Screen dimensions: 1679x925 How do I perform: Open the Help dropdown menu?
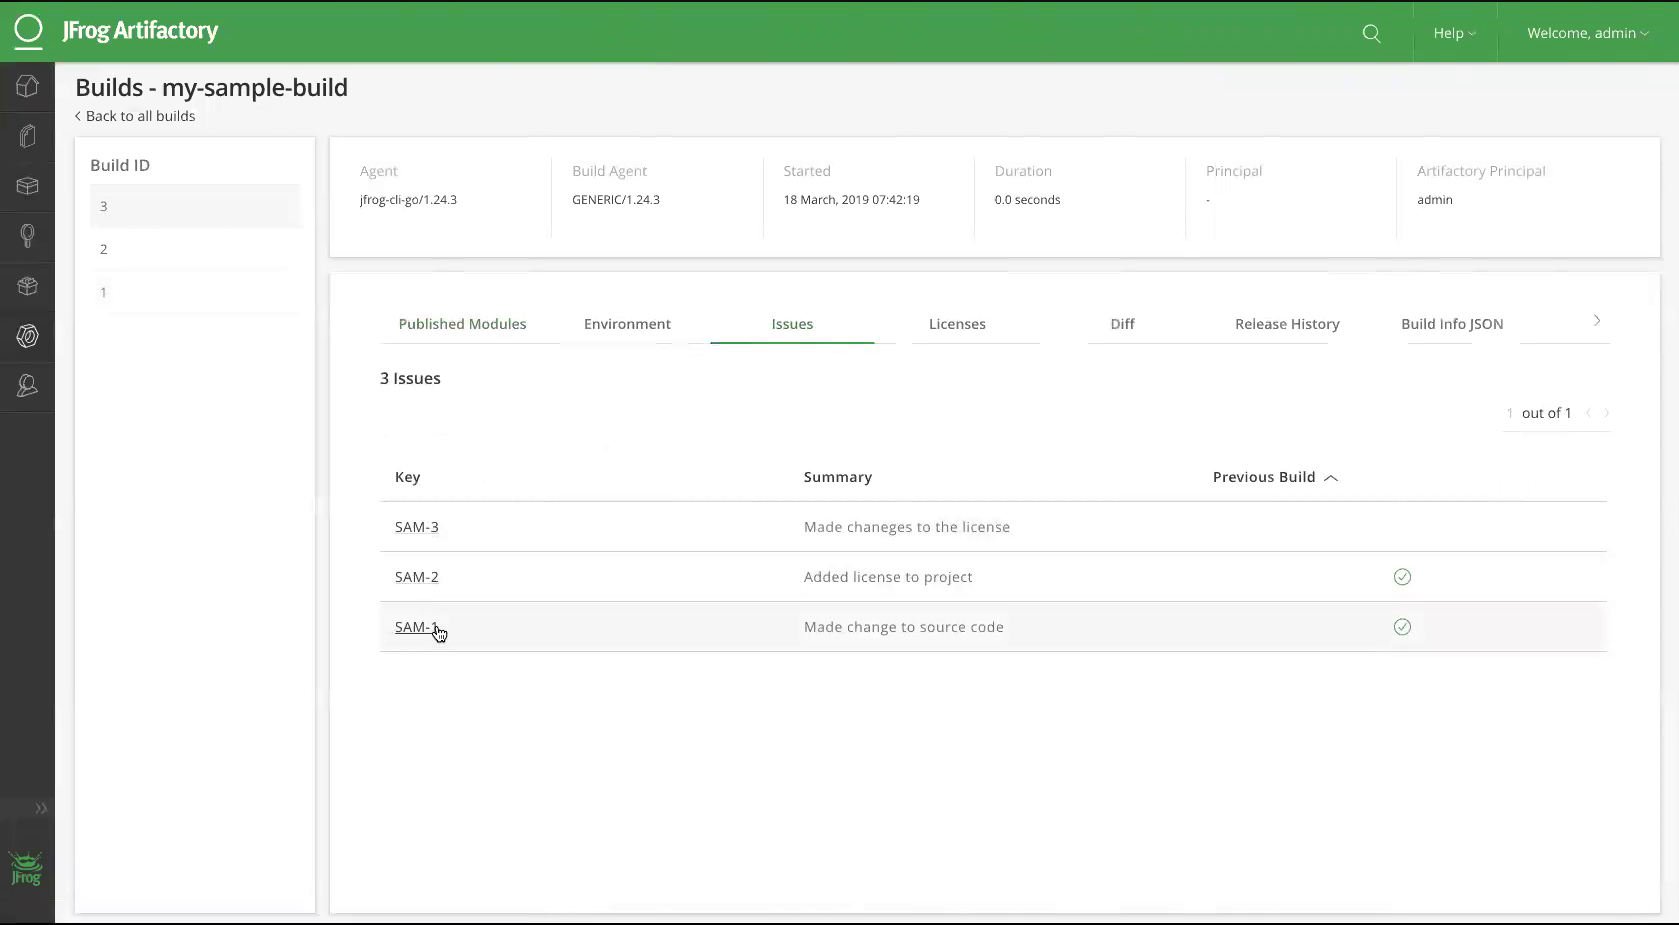pos(1454,33)
